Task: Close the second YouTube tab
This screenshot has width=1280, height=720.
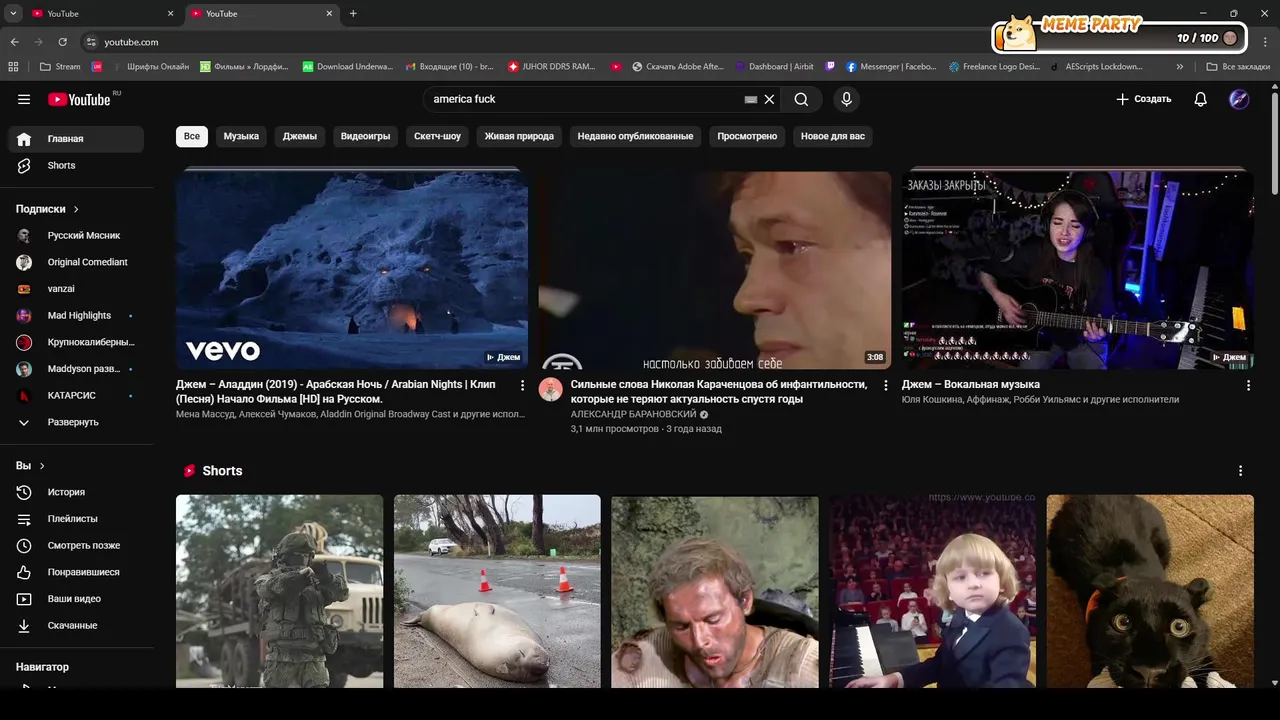Action: pos(329,14)
